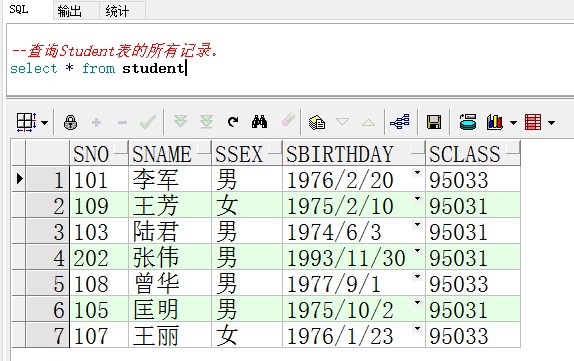Open the chart dropdown arrow

click(513, 123)
